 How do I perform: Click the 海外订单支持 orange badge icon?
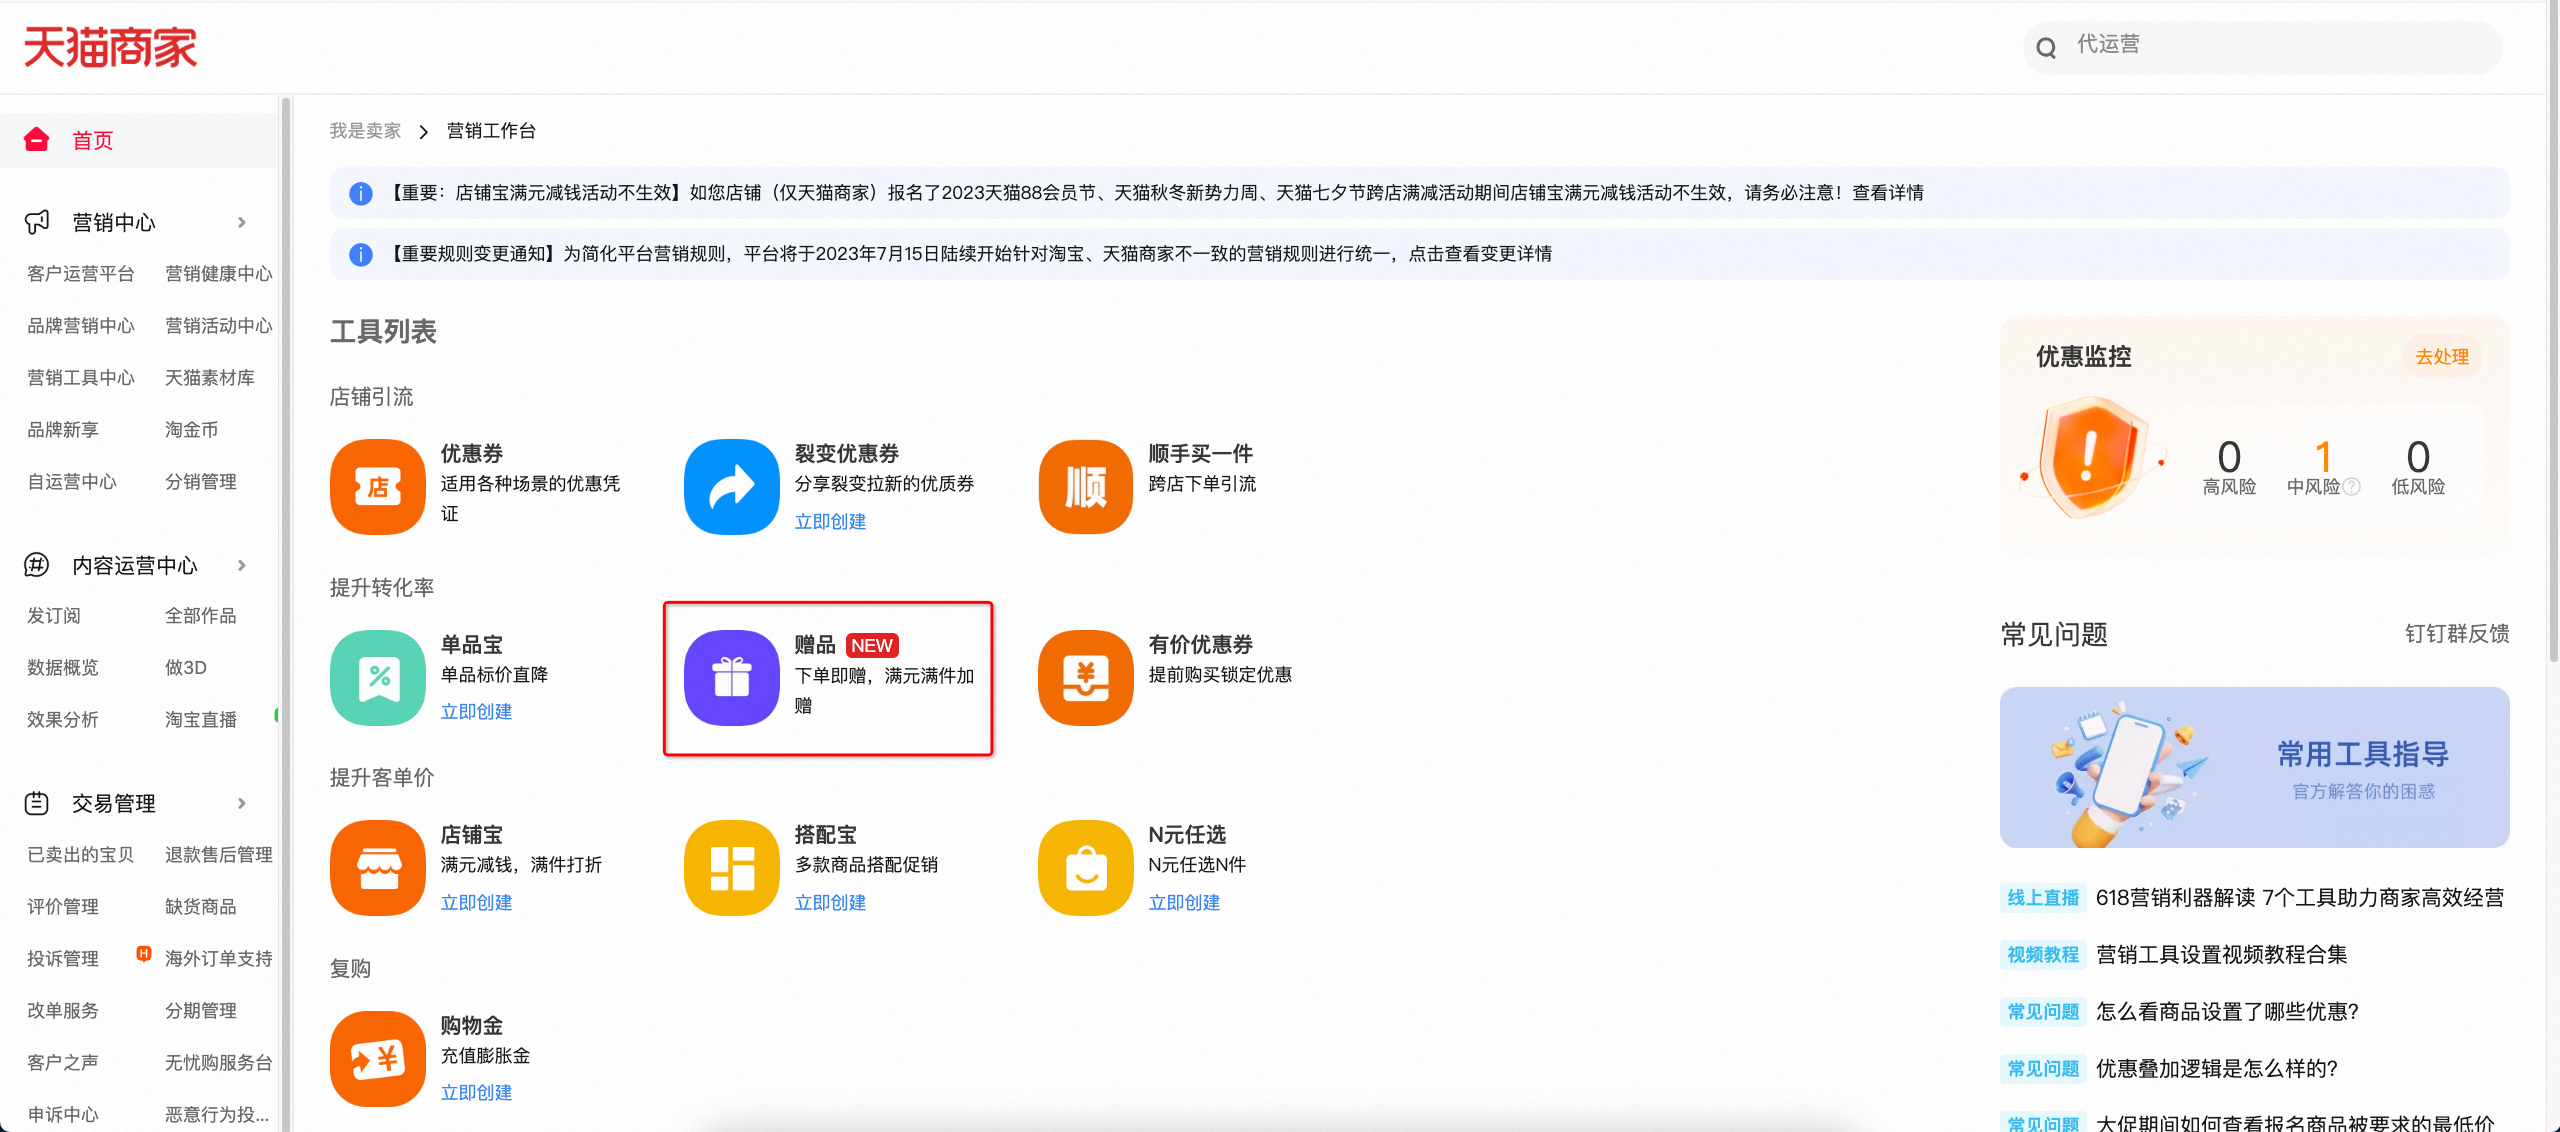[x=144, y=953]
